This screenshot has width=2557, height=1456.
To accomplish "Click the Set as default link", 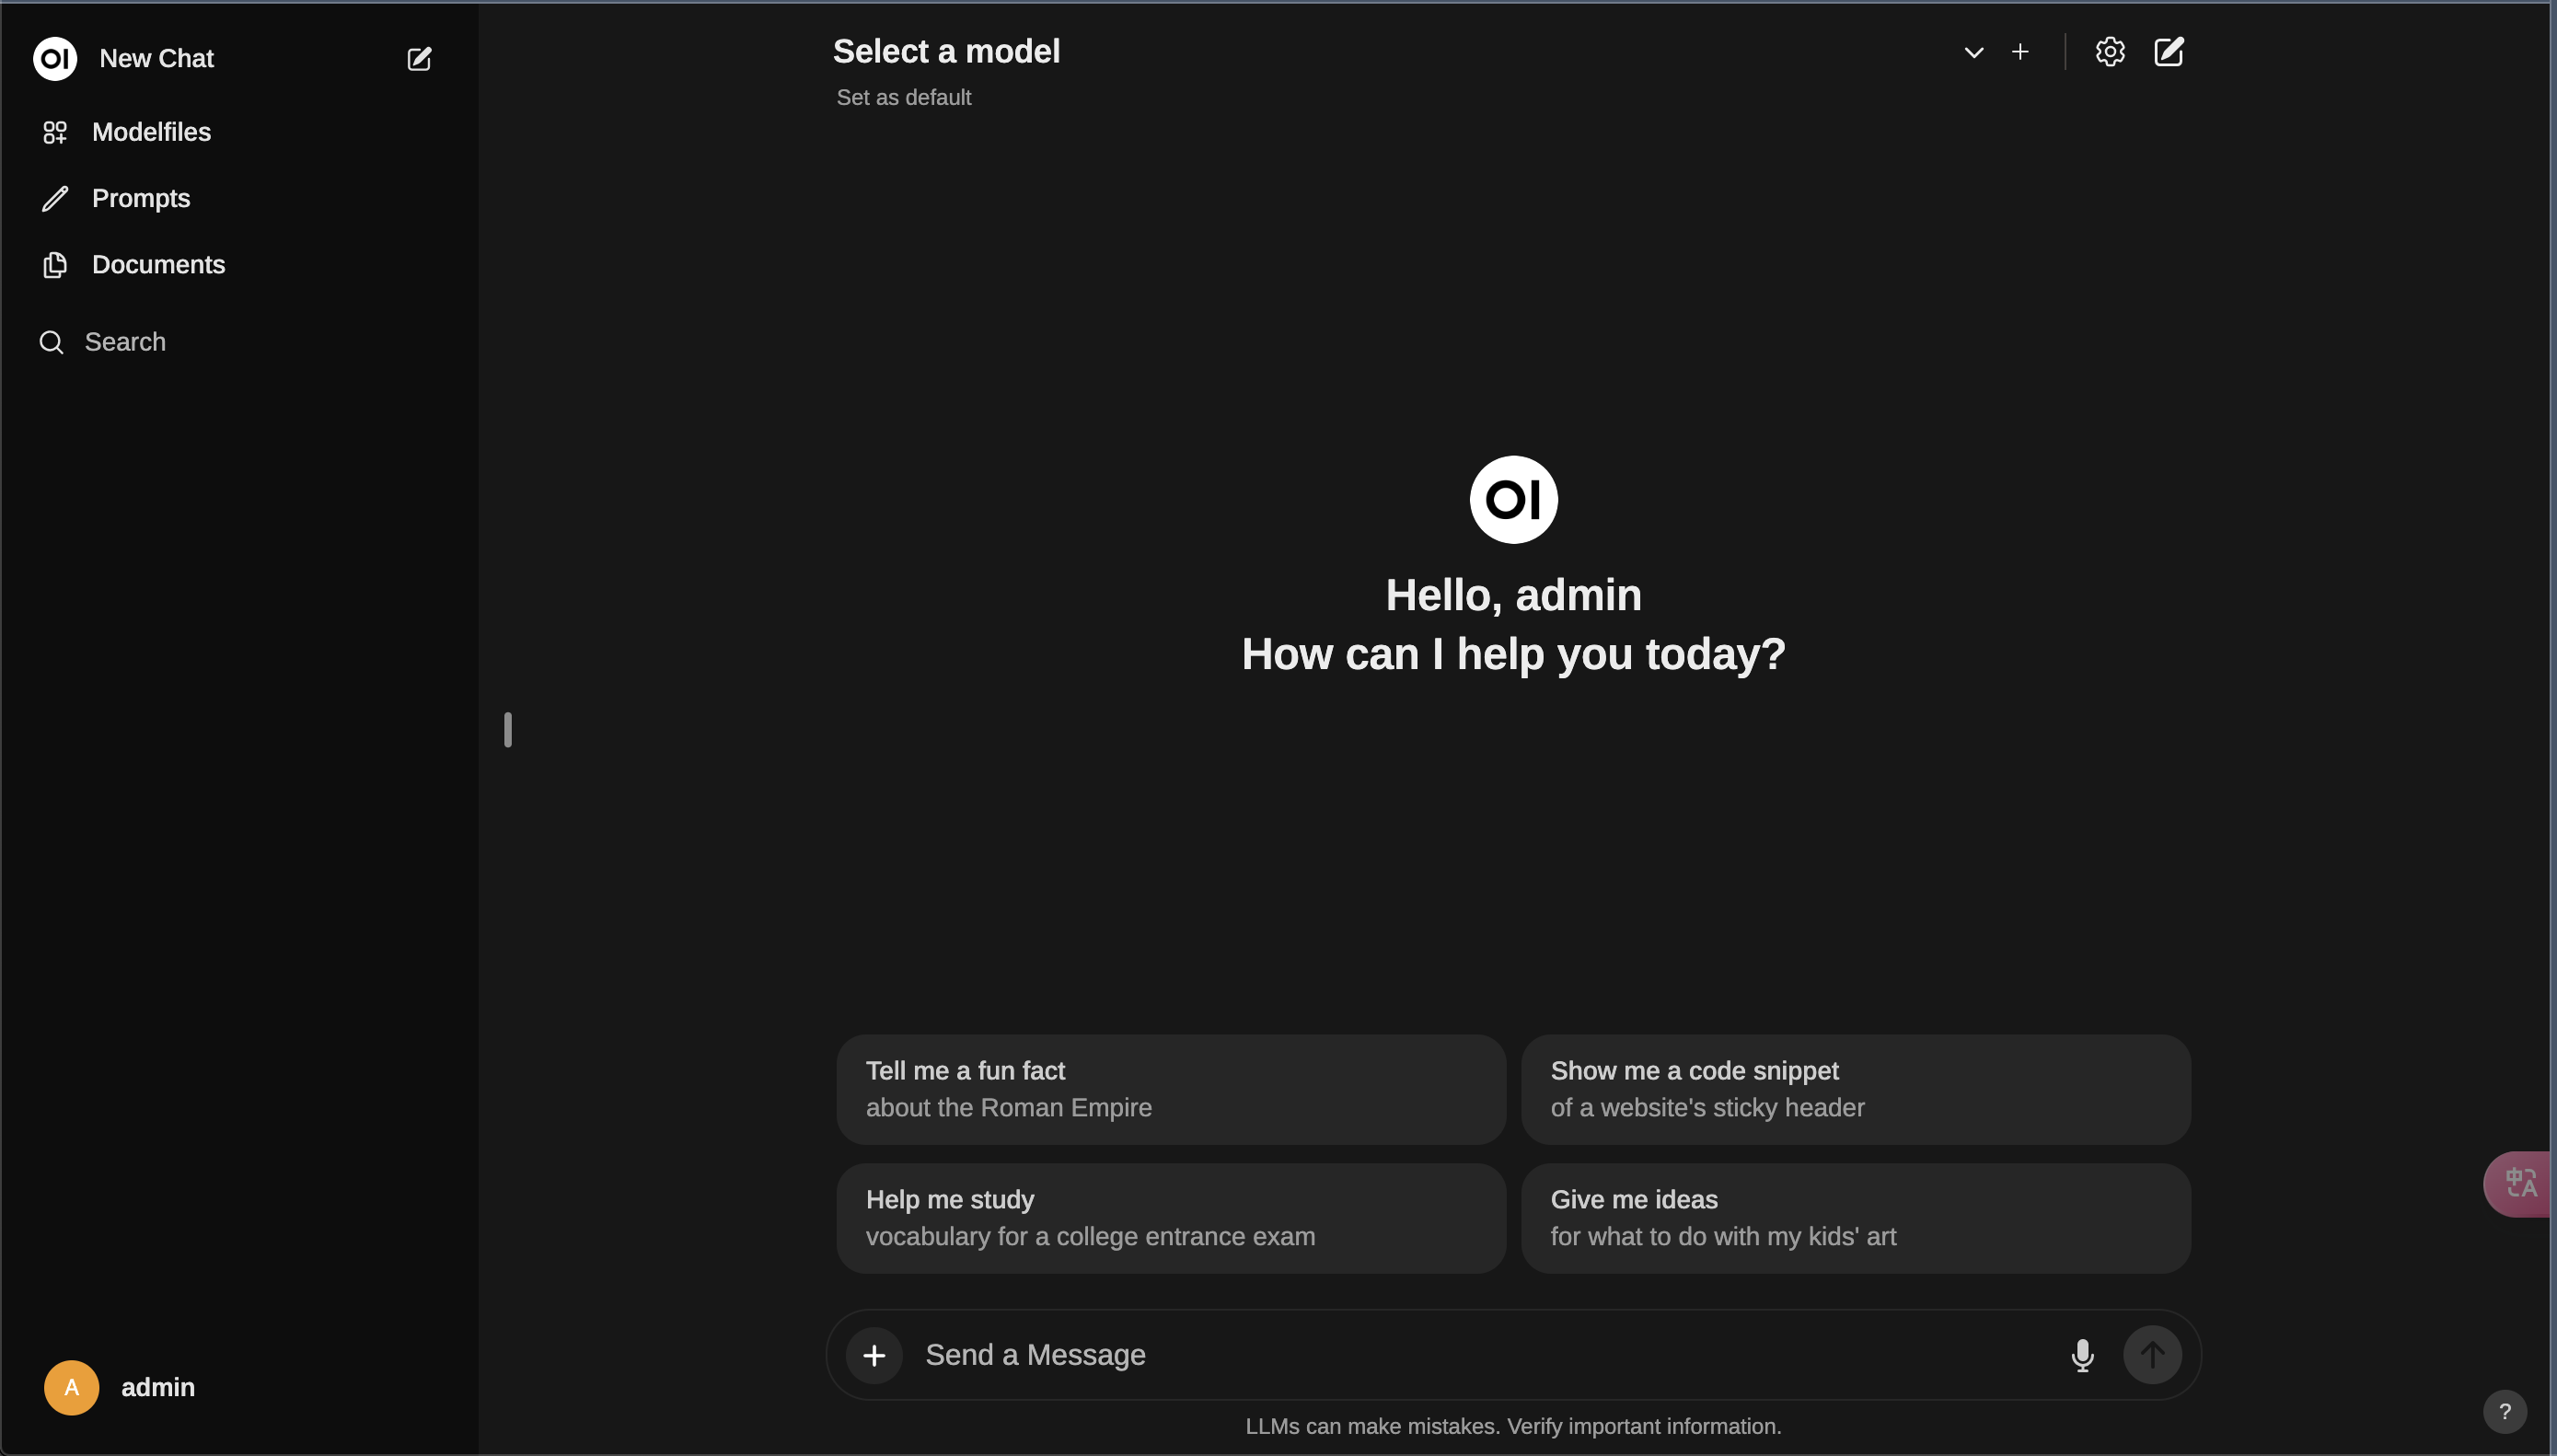I will click(903, 97).
